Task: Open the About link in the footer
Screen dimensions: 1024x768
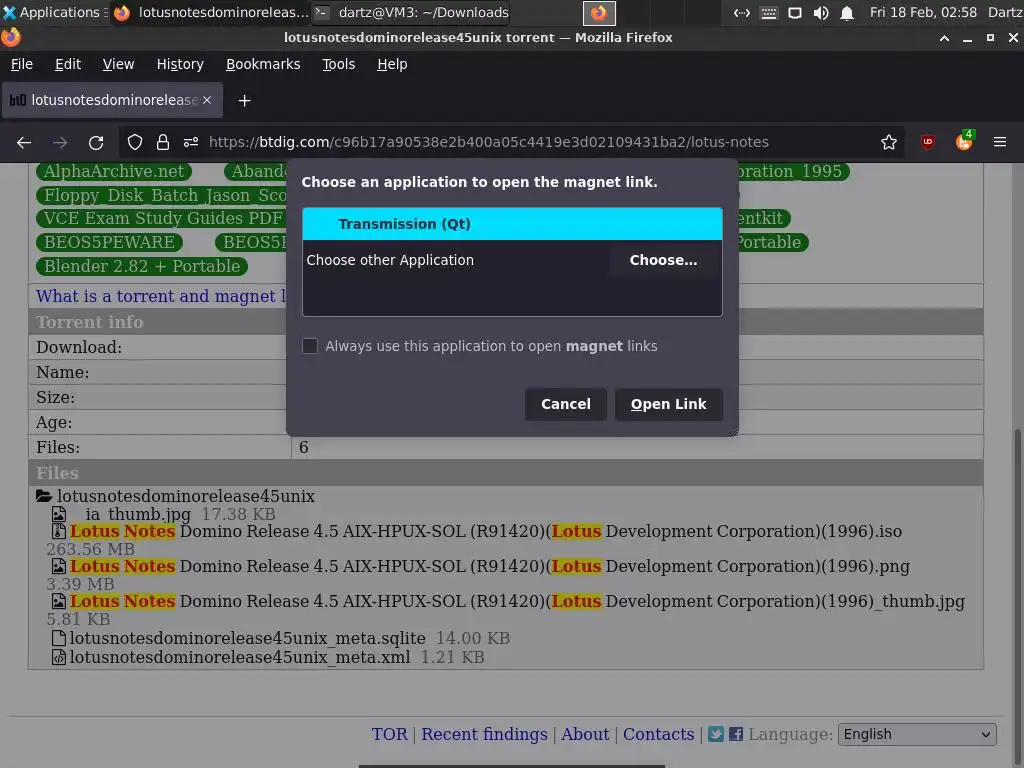Action: pos(584,734)
